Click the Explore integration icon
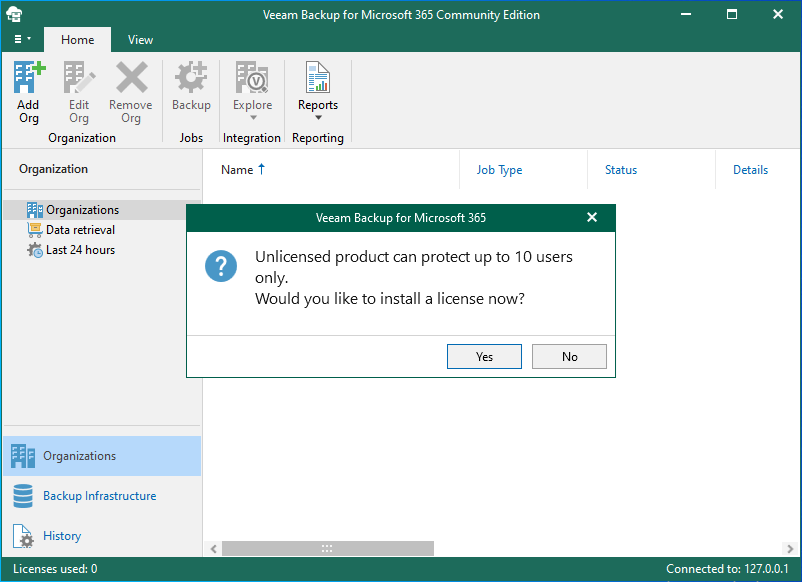 [x=252, y=77]
